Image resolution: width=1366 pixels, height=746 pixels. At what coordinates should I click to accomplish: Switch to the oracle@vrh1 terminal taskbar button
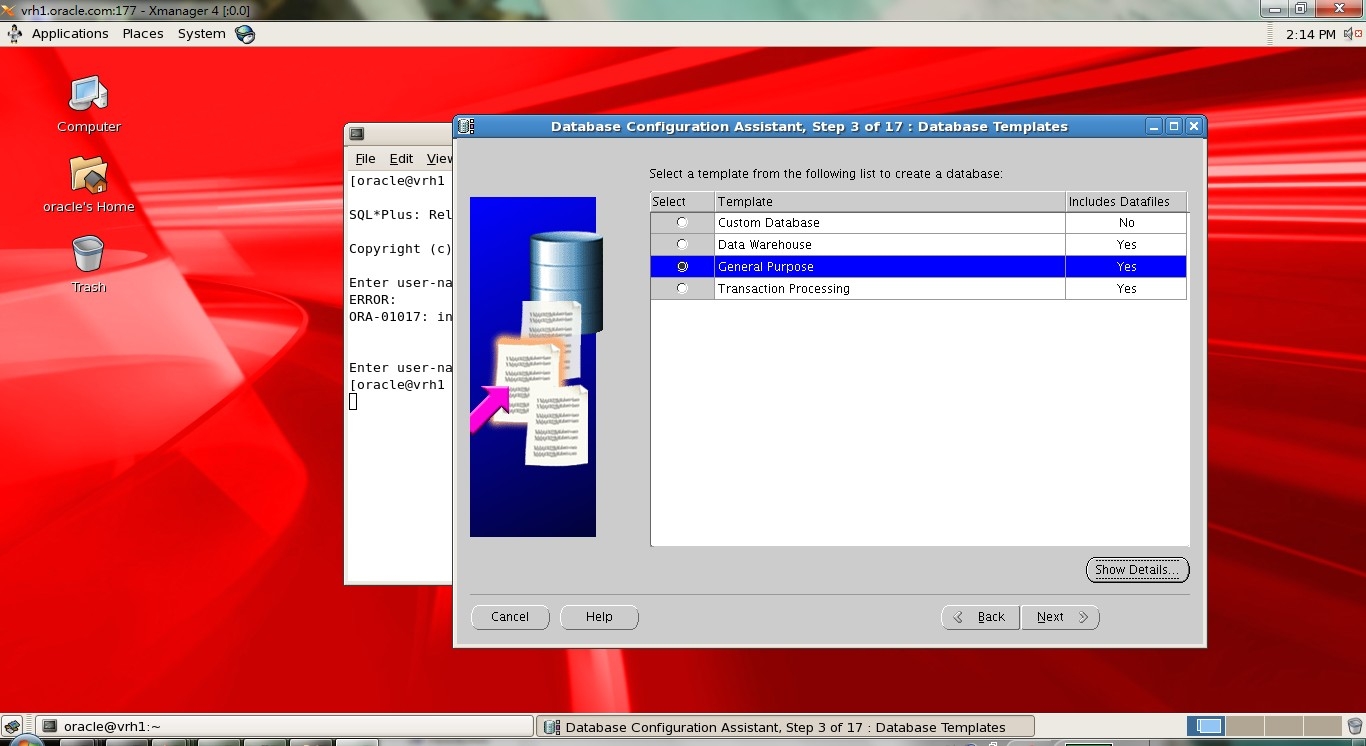[285, 727]
